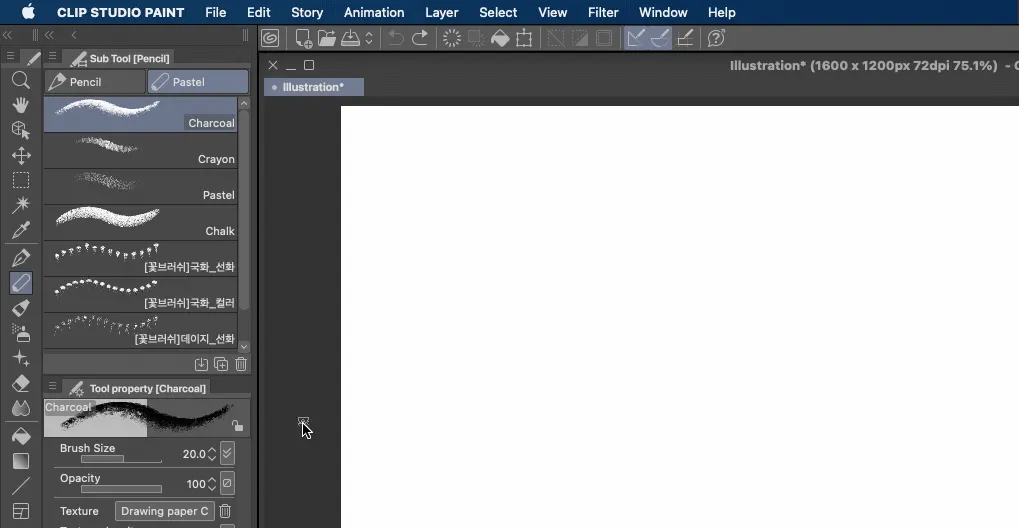
Task: Select the Frame border tool
Action: [x=21, y=511]
